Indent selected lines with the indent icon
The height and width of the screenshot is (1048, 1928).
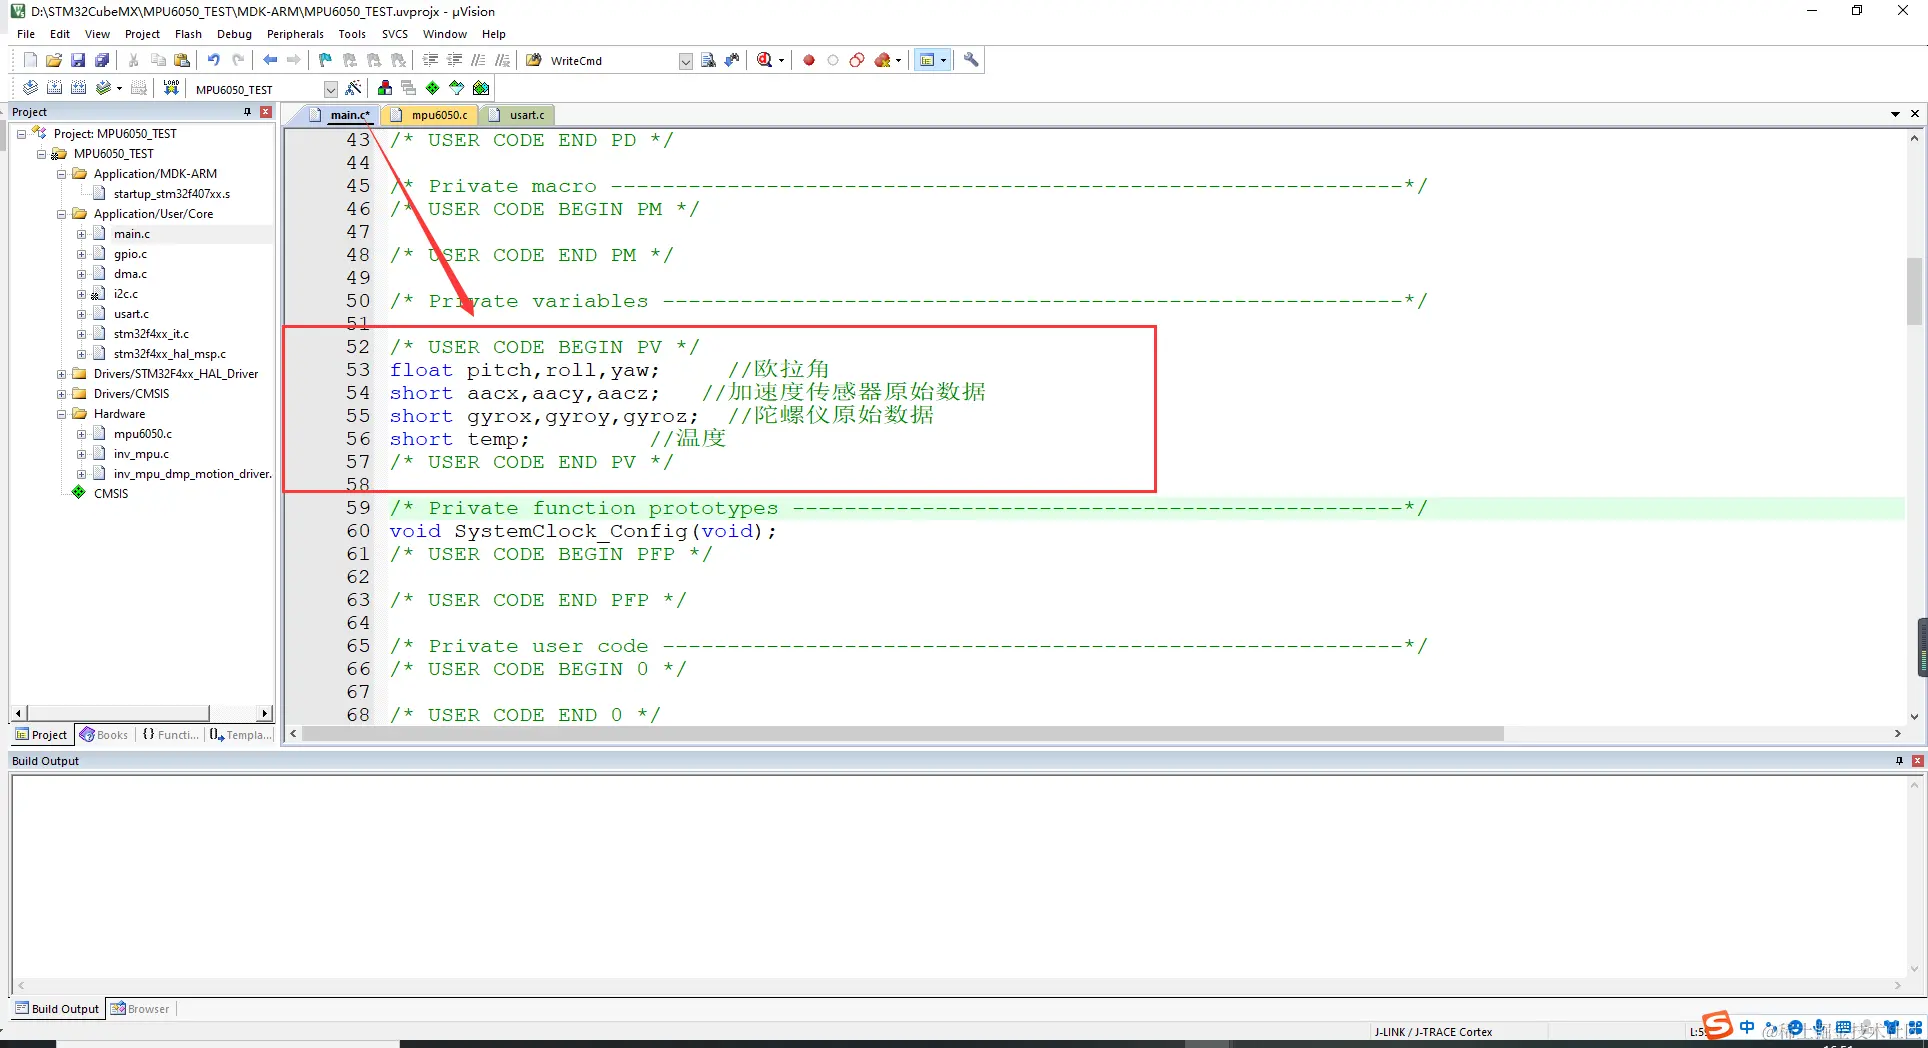pos(431,60)
